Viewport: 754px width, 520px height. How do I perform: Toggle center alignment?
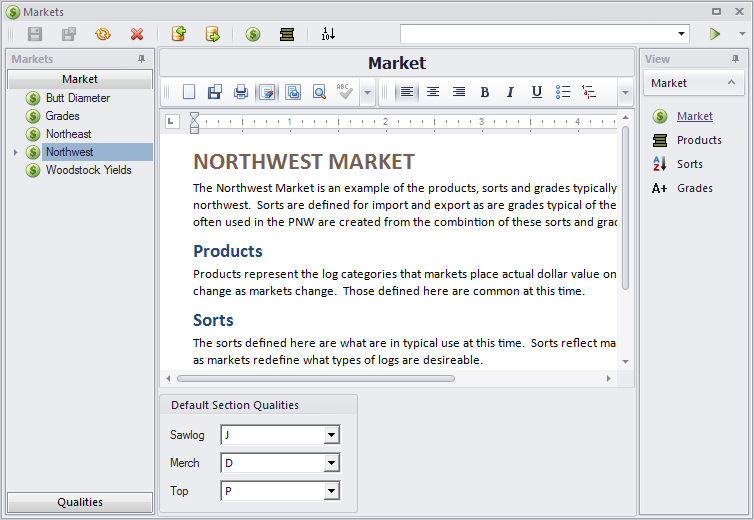(433, 91)
